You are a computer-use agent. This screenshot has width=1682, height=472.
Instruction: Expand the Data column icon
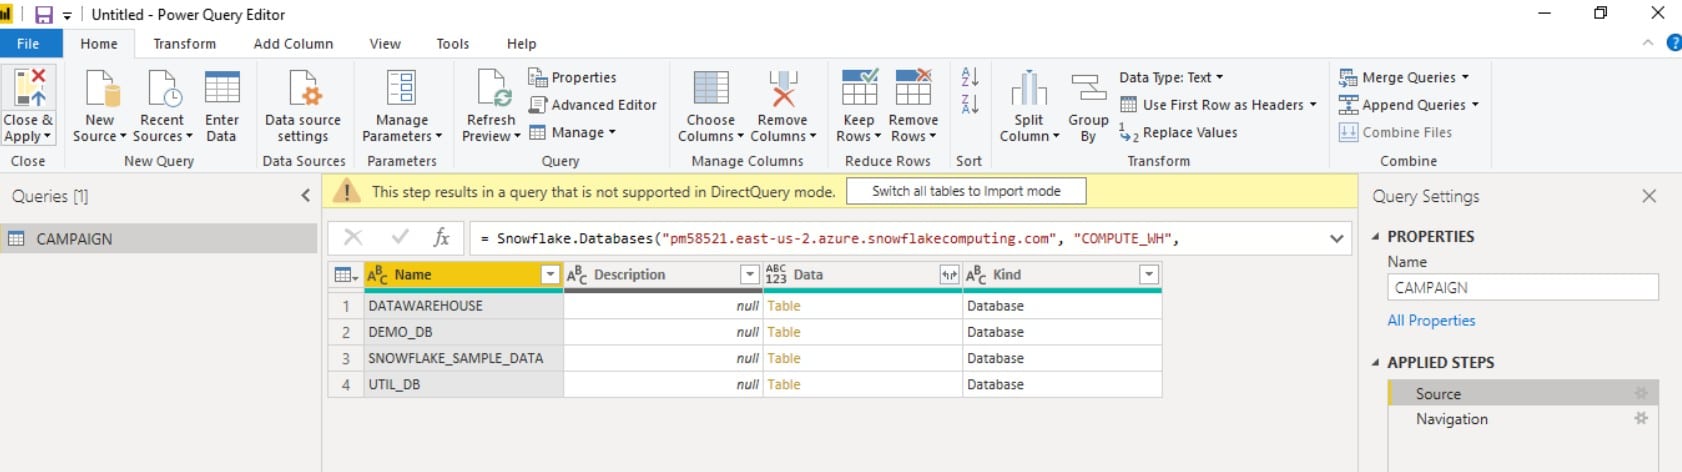point(949,274)
